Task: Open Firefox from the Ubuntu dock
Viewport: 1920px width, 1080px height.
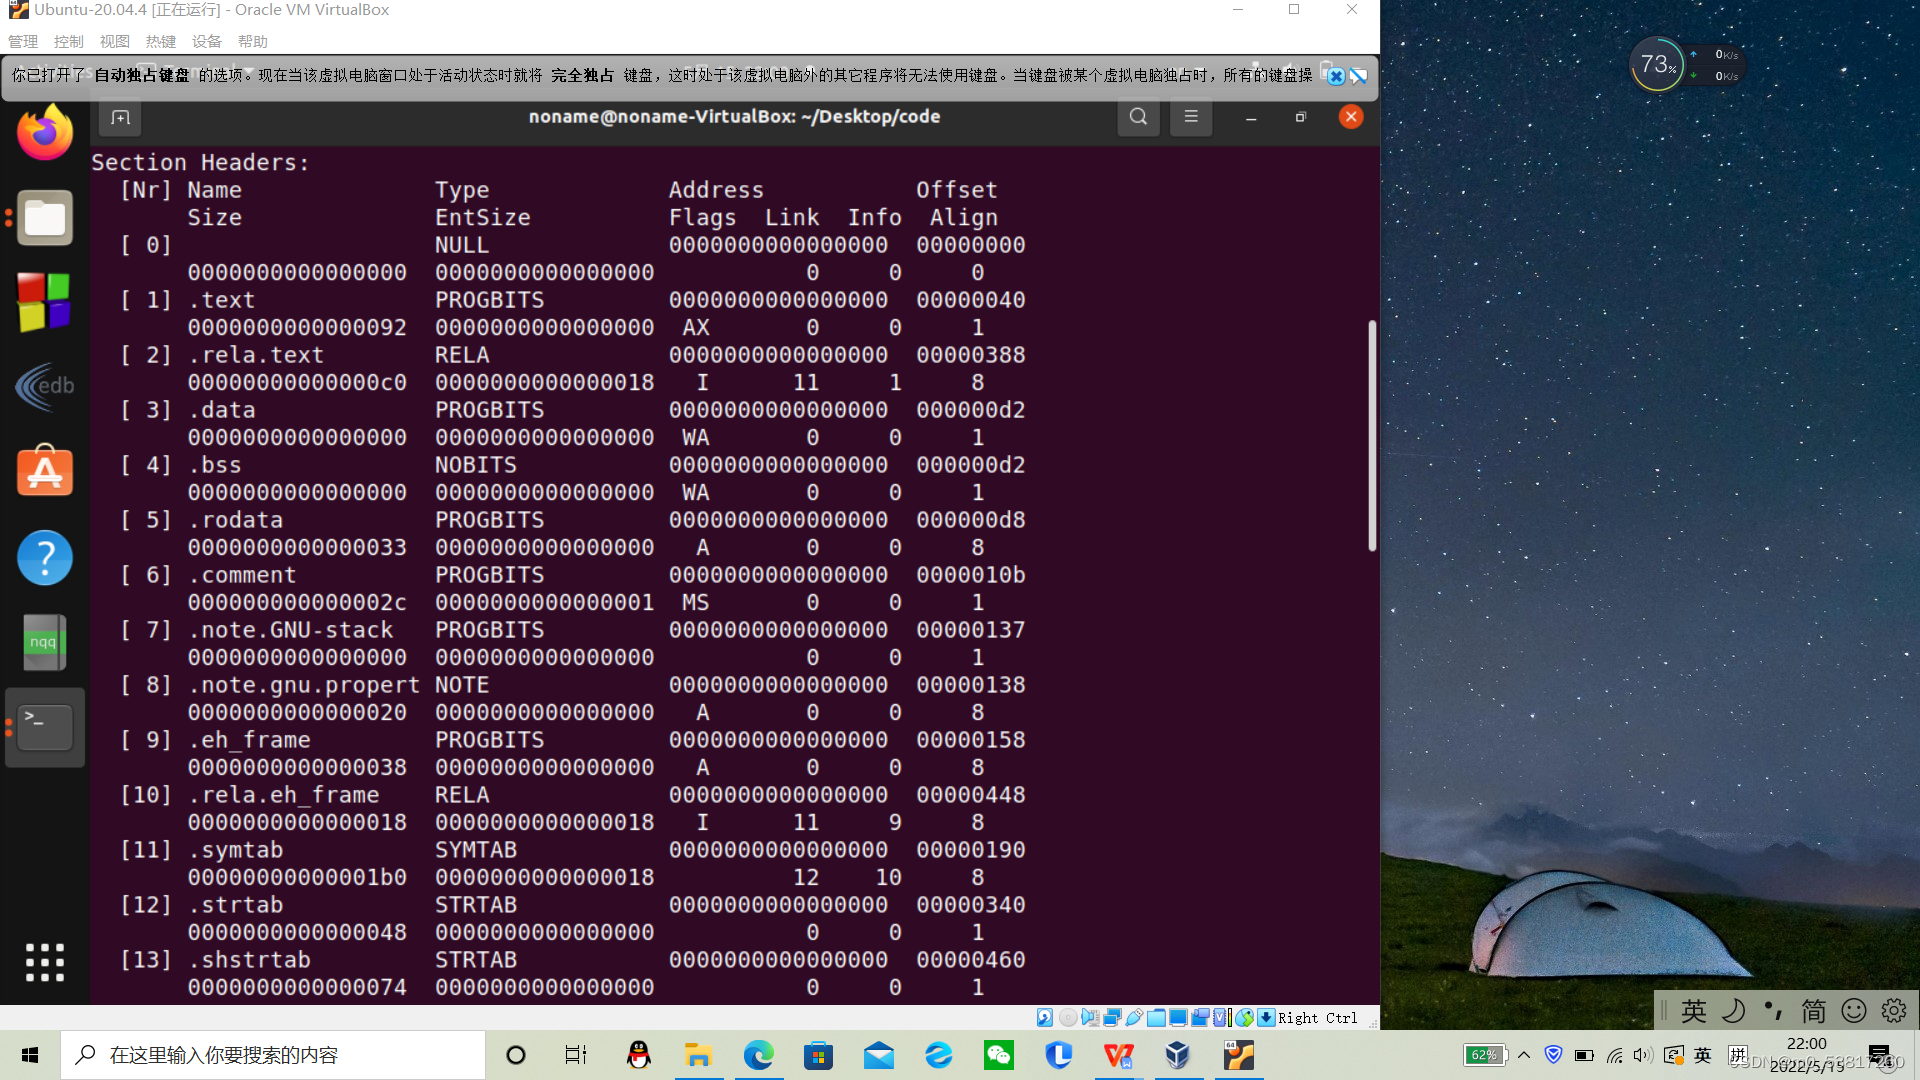Action: tap(45, 133)
